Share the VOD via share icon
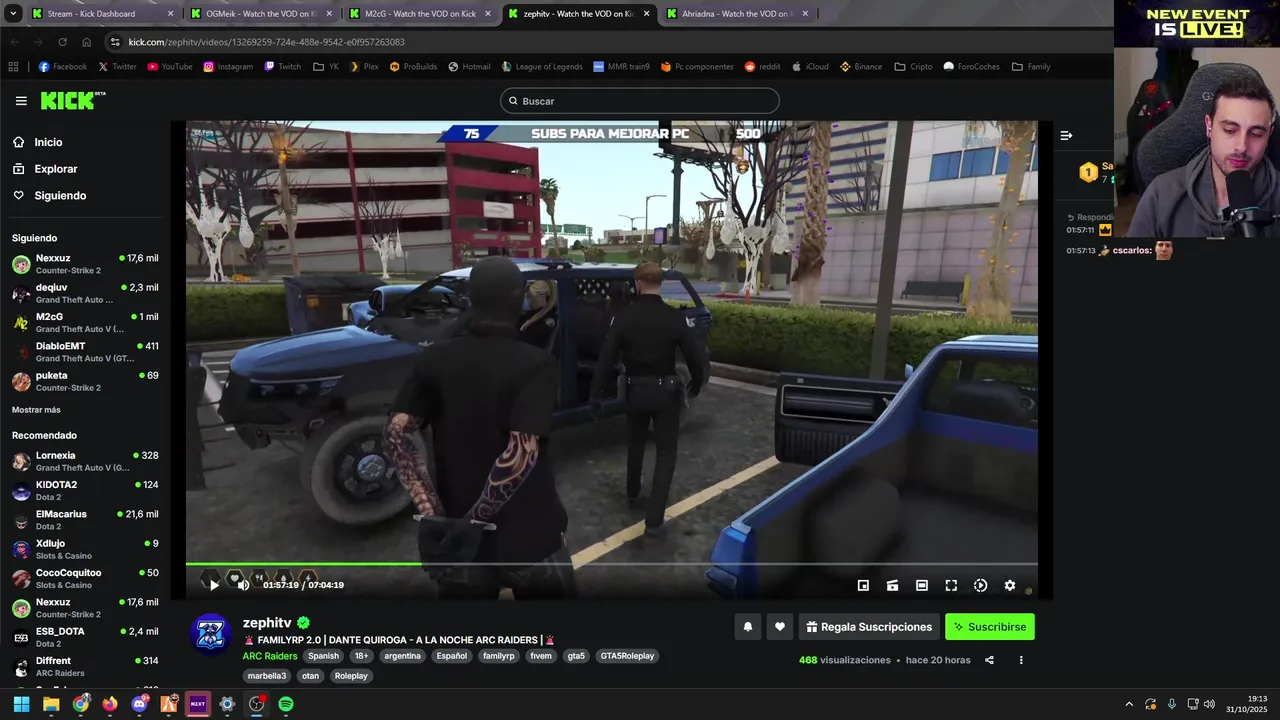 989,660
